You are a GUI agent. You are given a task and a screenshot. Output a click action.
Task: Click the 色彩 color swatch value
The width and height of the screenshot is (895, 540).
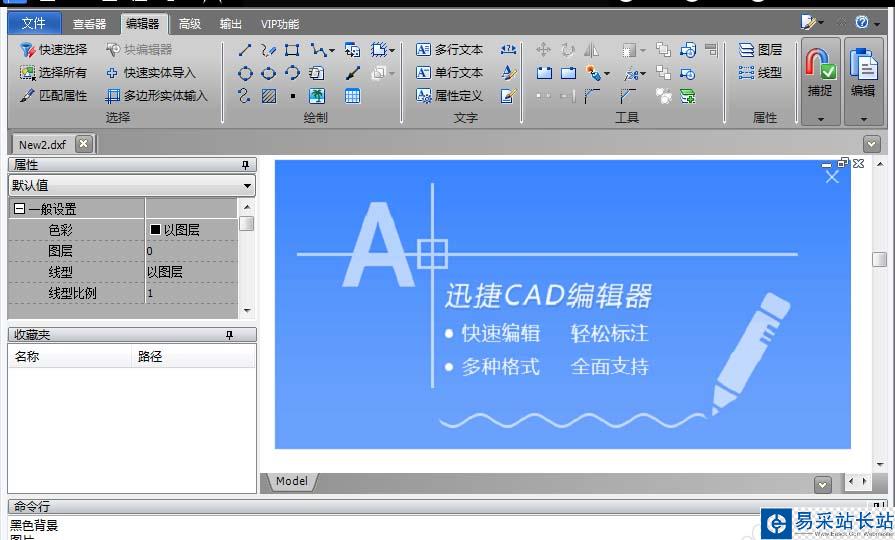[x=191, y=230]
